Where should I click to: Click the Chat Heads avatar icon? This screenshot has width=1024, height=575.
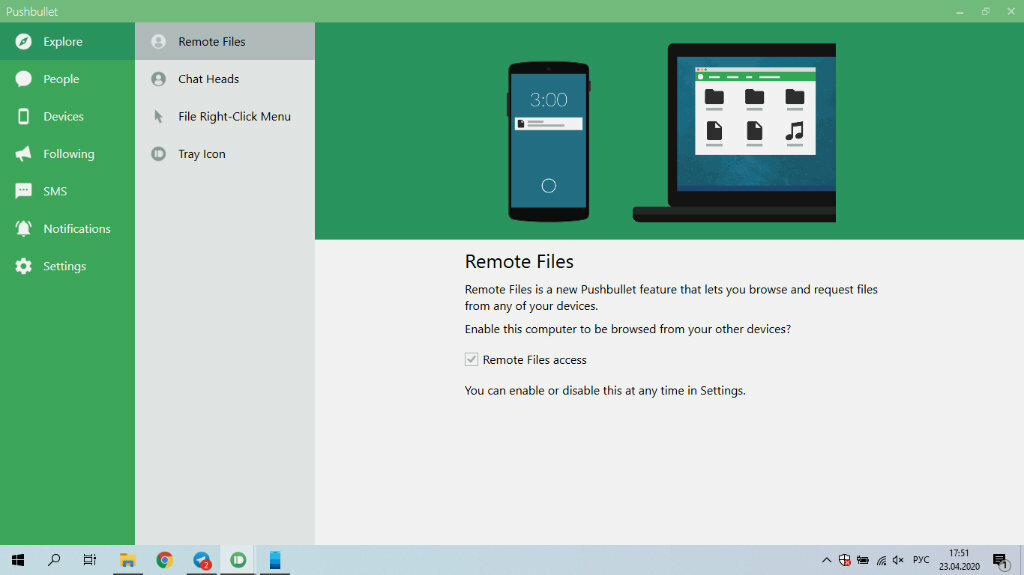158,79
